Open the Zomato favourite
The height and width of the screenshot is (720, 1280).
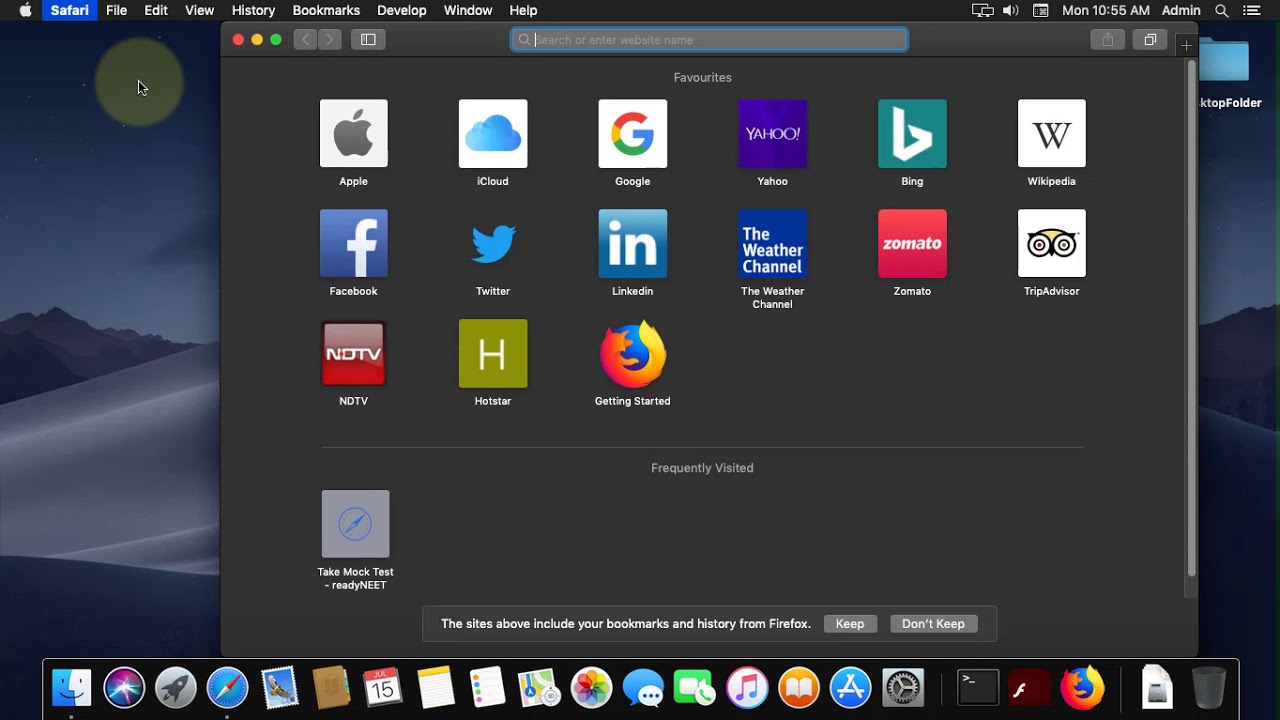pyautogui.click(x=912, y=243)
